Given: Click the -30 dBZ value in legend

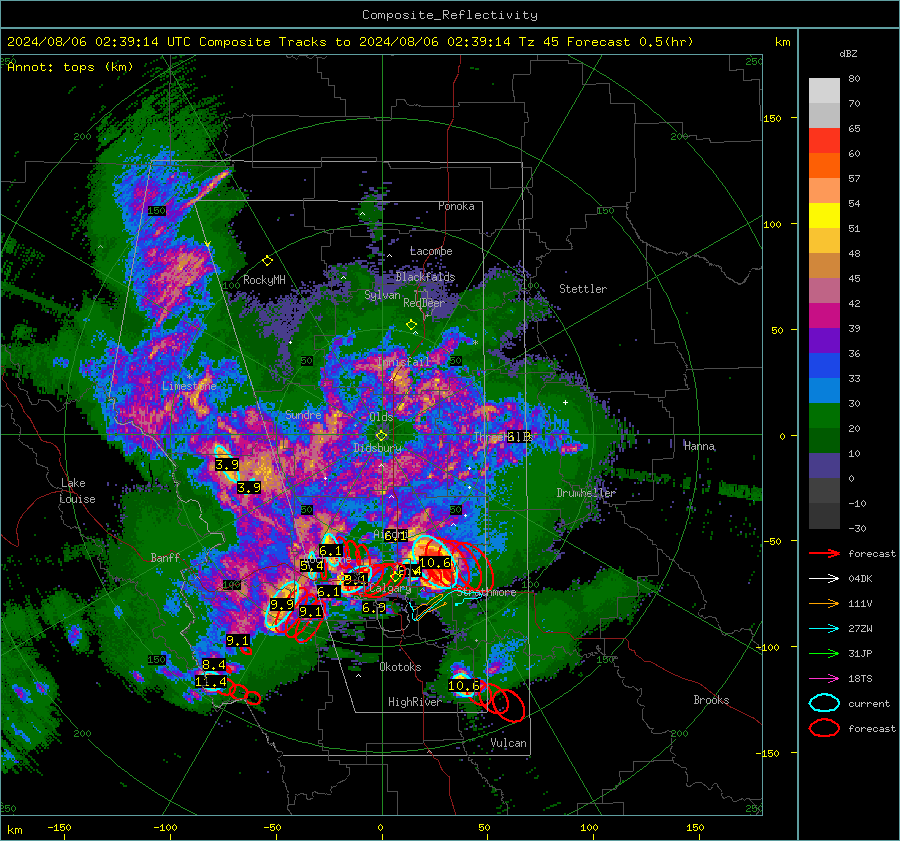Looking at the screenshot, I should pos(857,528).
